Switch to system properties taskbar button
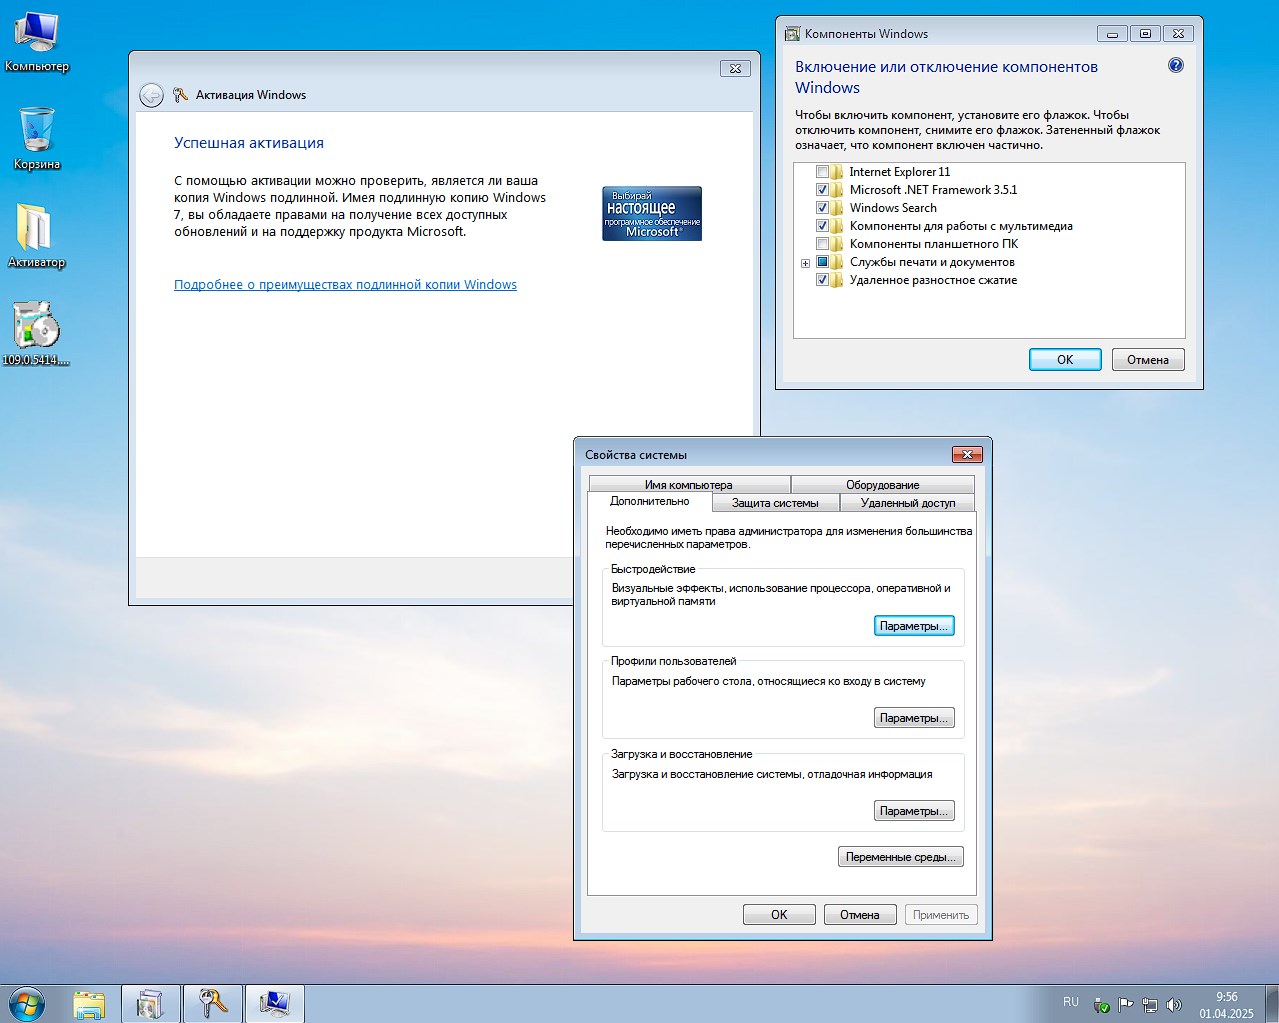The width and height of the screenshot is (1279, 1023). click(275, 1004)
